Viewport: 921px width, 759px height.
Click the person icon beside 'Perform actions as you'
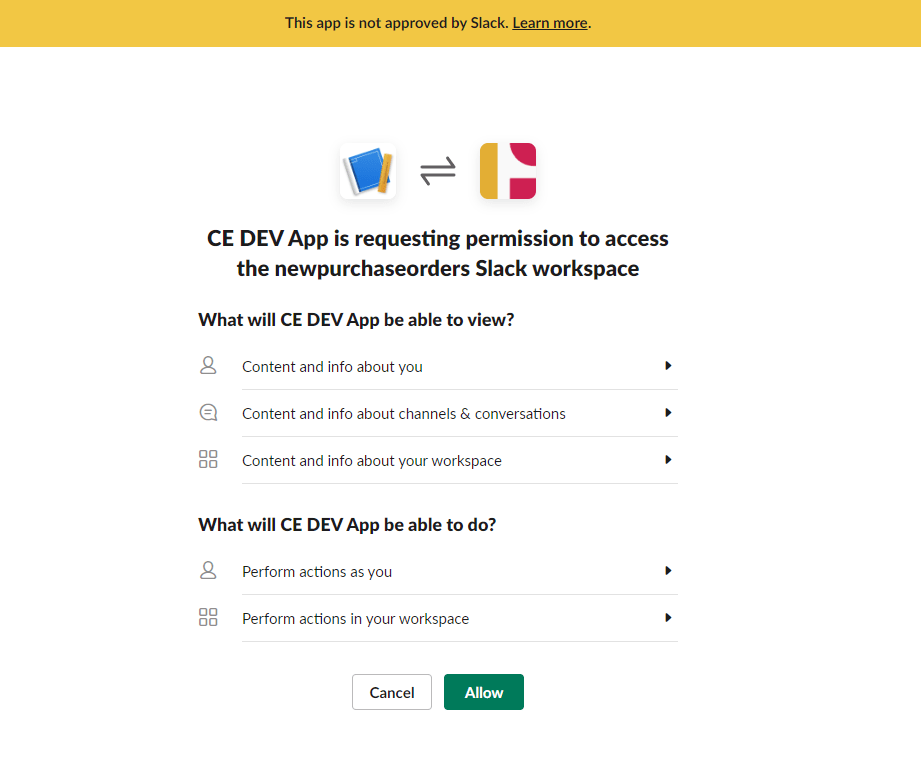point(208,571)
